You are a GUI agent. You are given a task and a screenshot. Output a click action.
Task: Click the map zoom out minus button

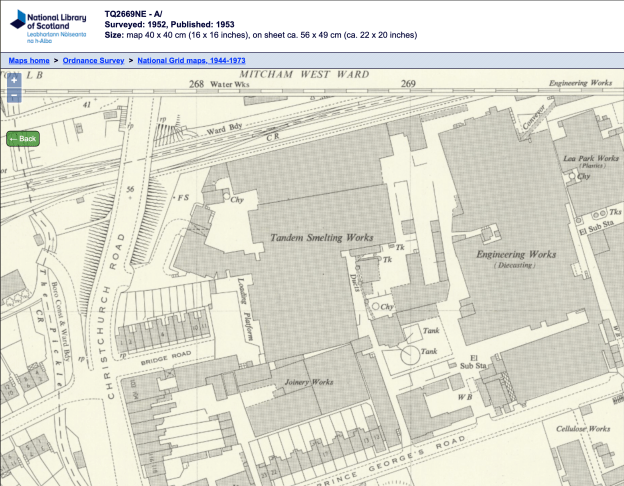(14, 96)
